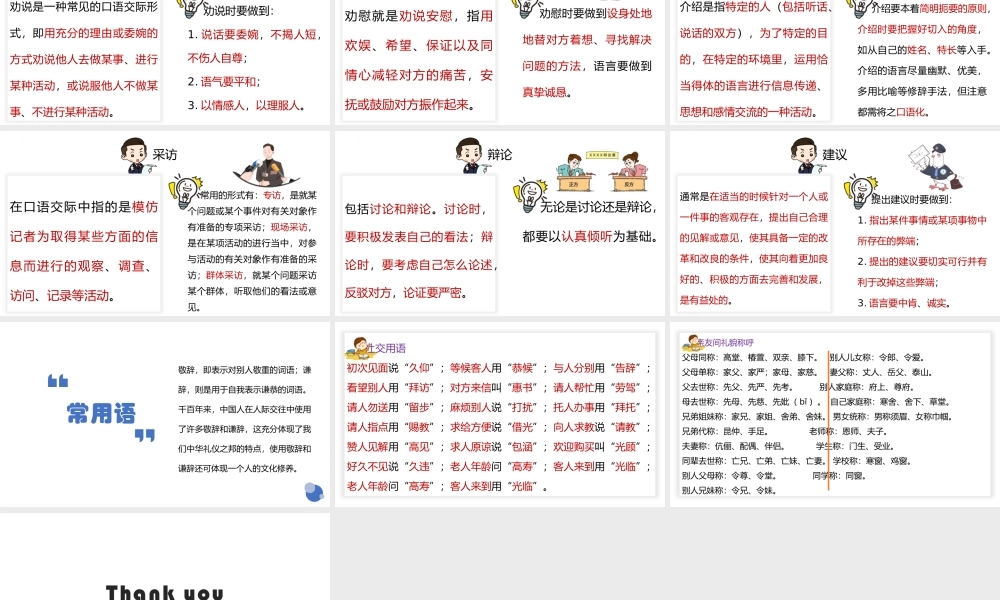Click the reading child icon beside 社交用语
This screenshot has height=600, width=1000.
click(359, 348)
